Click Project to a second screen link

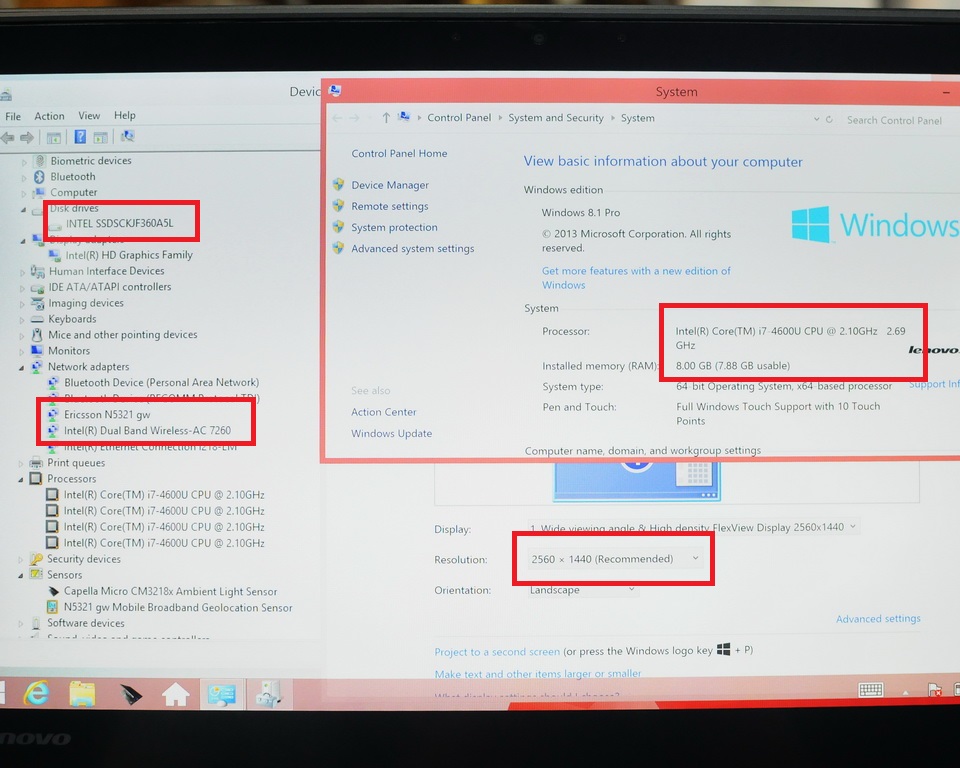(x=497, y=652)
